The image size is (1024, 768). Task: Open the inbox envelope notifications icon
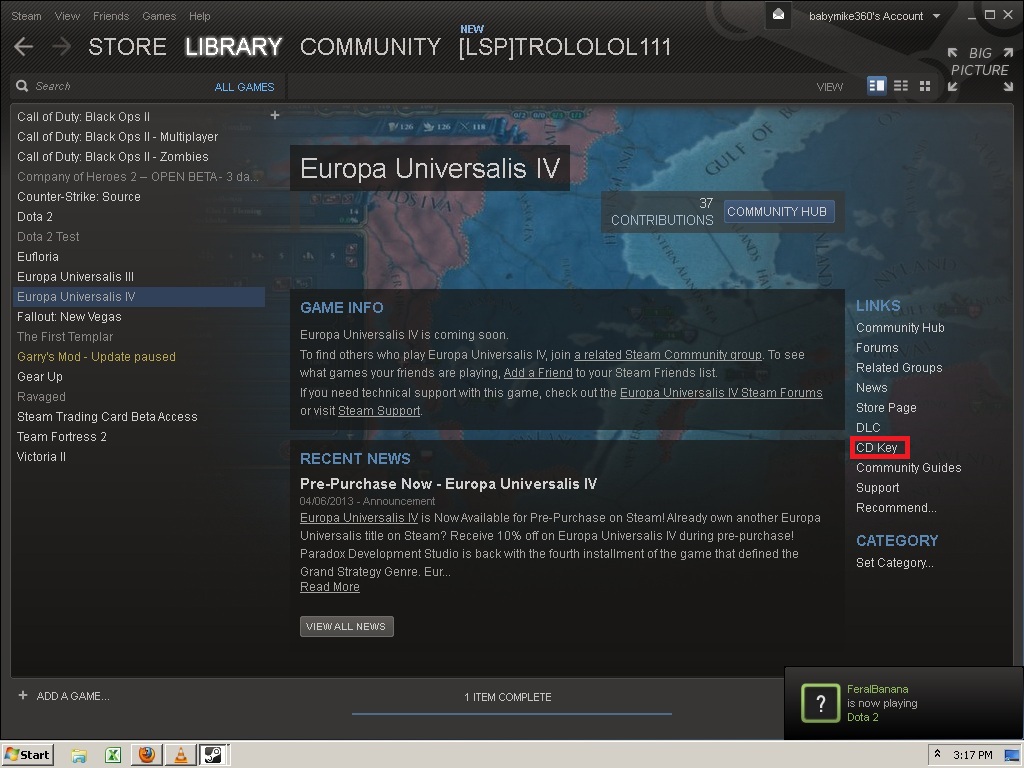pos(778,15)
